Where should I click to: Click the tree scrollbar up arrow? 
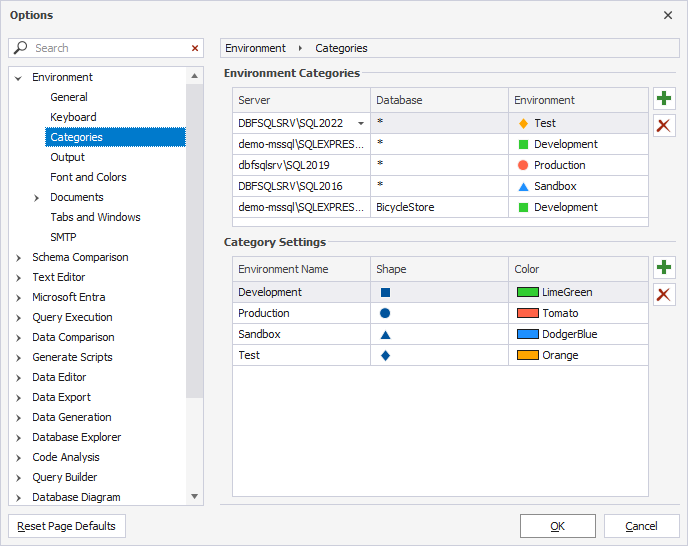[194, 76]
